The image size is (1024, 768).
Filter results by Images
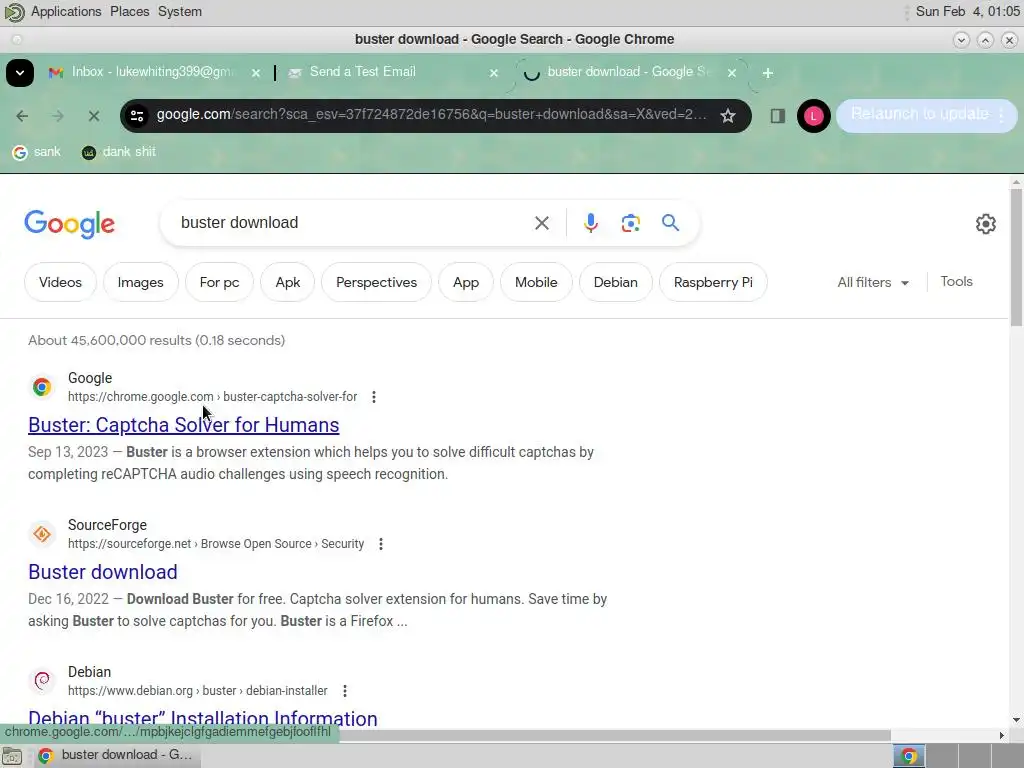pos(140,282)
